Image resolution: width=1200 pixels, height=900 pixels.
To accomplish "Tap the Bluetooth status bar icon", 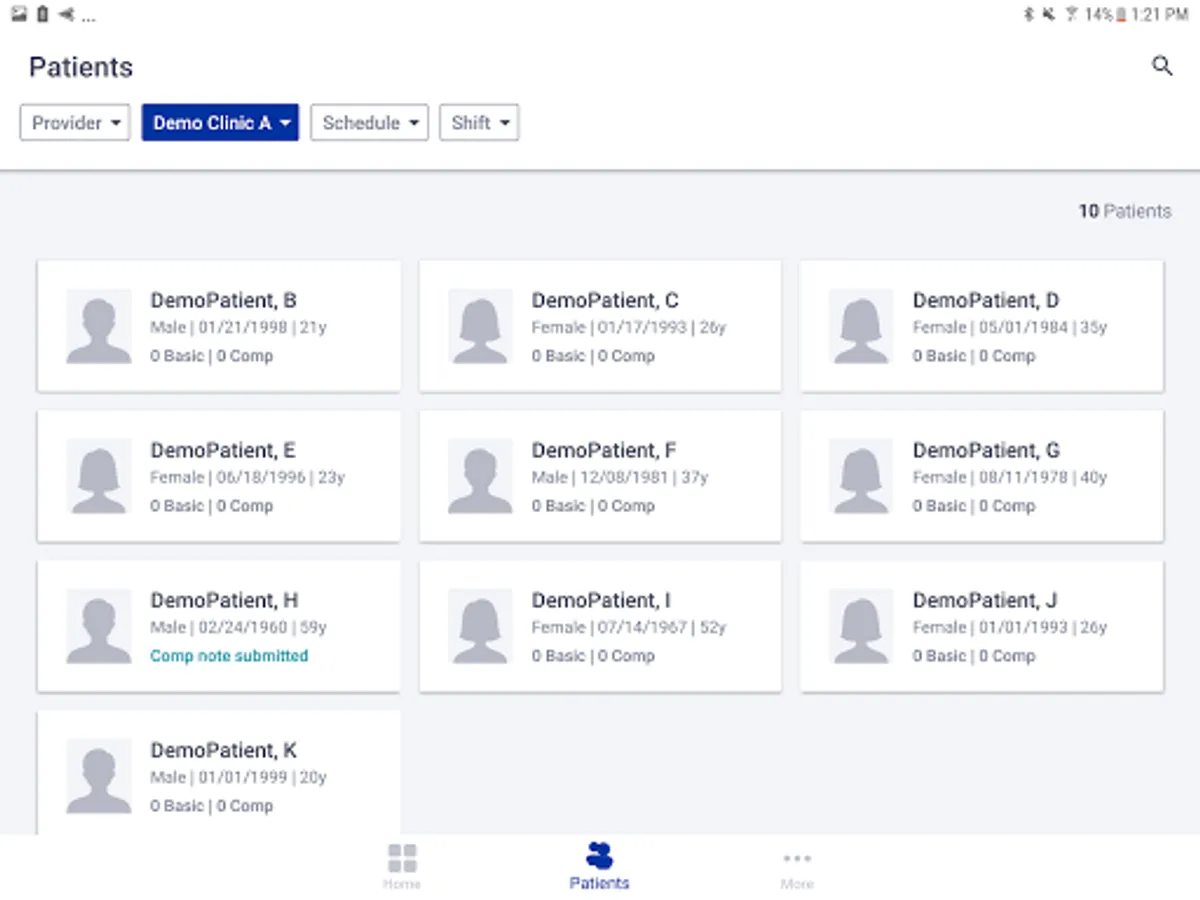I will 1027,14.
